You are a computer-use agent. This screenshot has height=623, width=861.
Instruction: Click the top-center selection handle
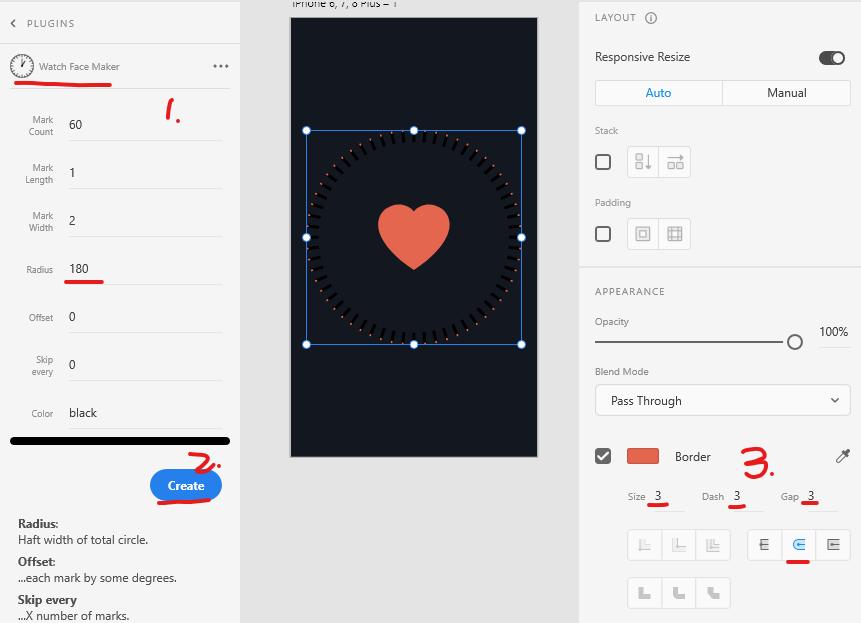[414, 131]
